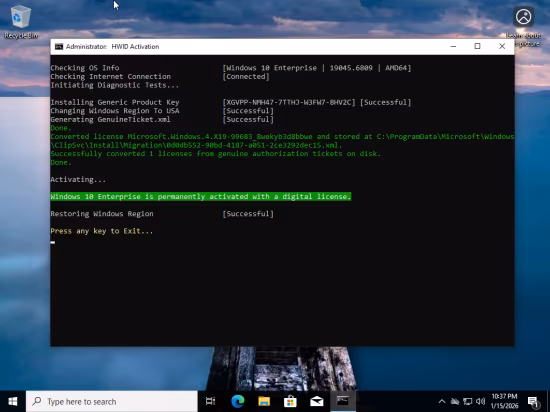Image resolution: width=550 pixels, height=412 pixels.
Task: Click the '[Connected]' status text
Action: pos(246,76)
